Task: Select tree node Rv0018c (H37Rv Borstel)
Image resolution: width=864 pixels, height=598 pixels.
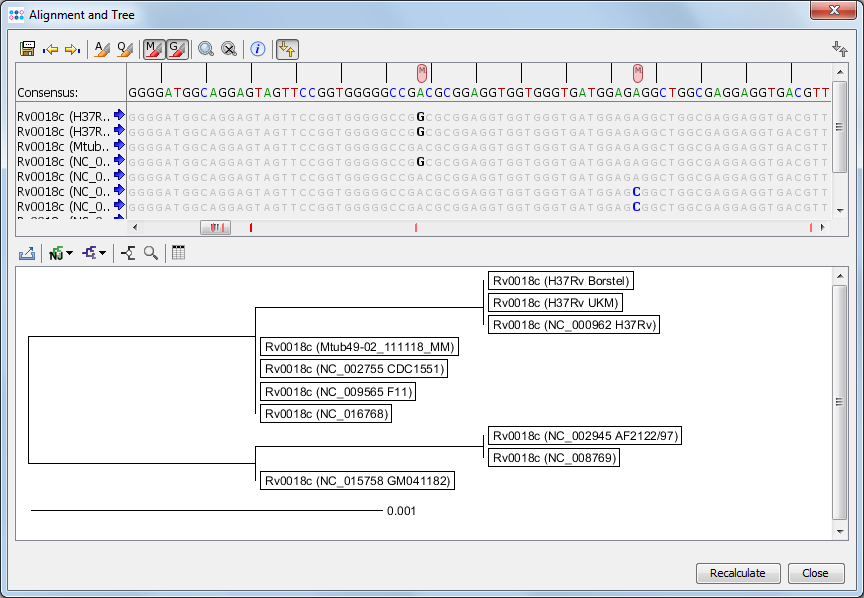Action: tap(561, 281)
